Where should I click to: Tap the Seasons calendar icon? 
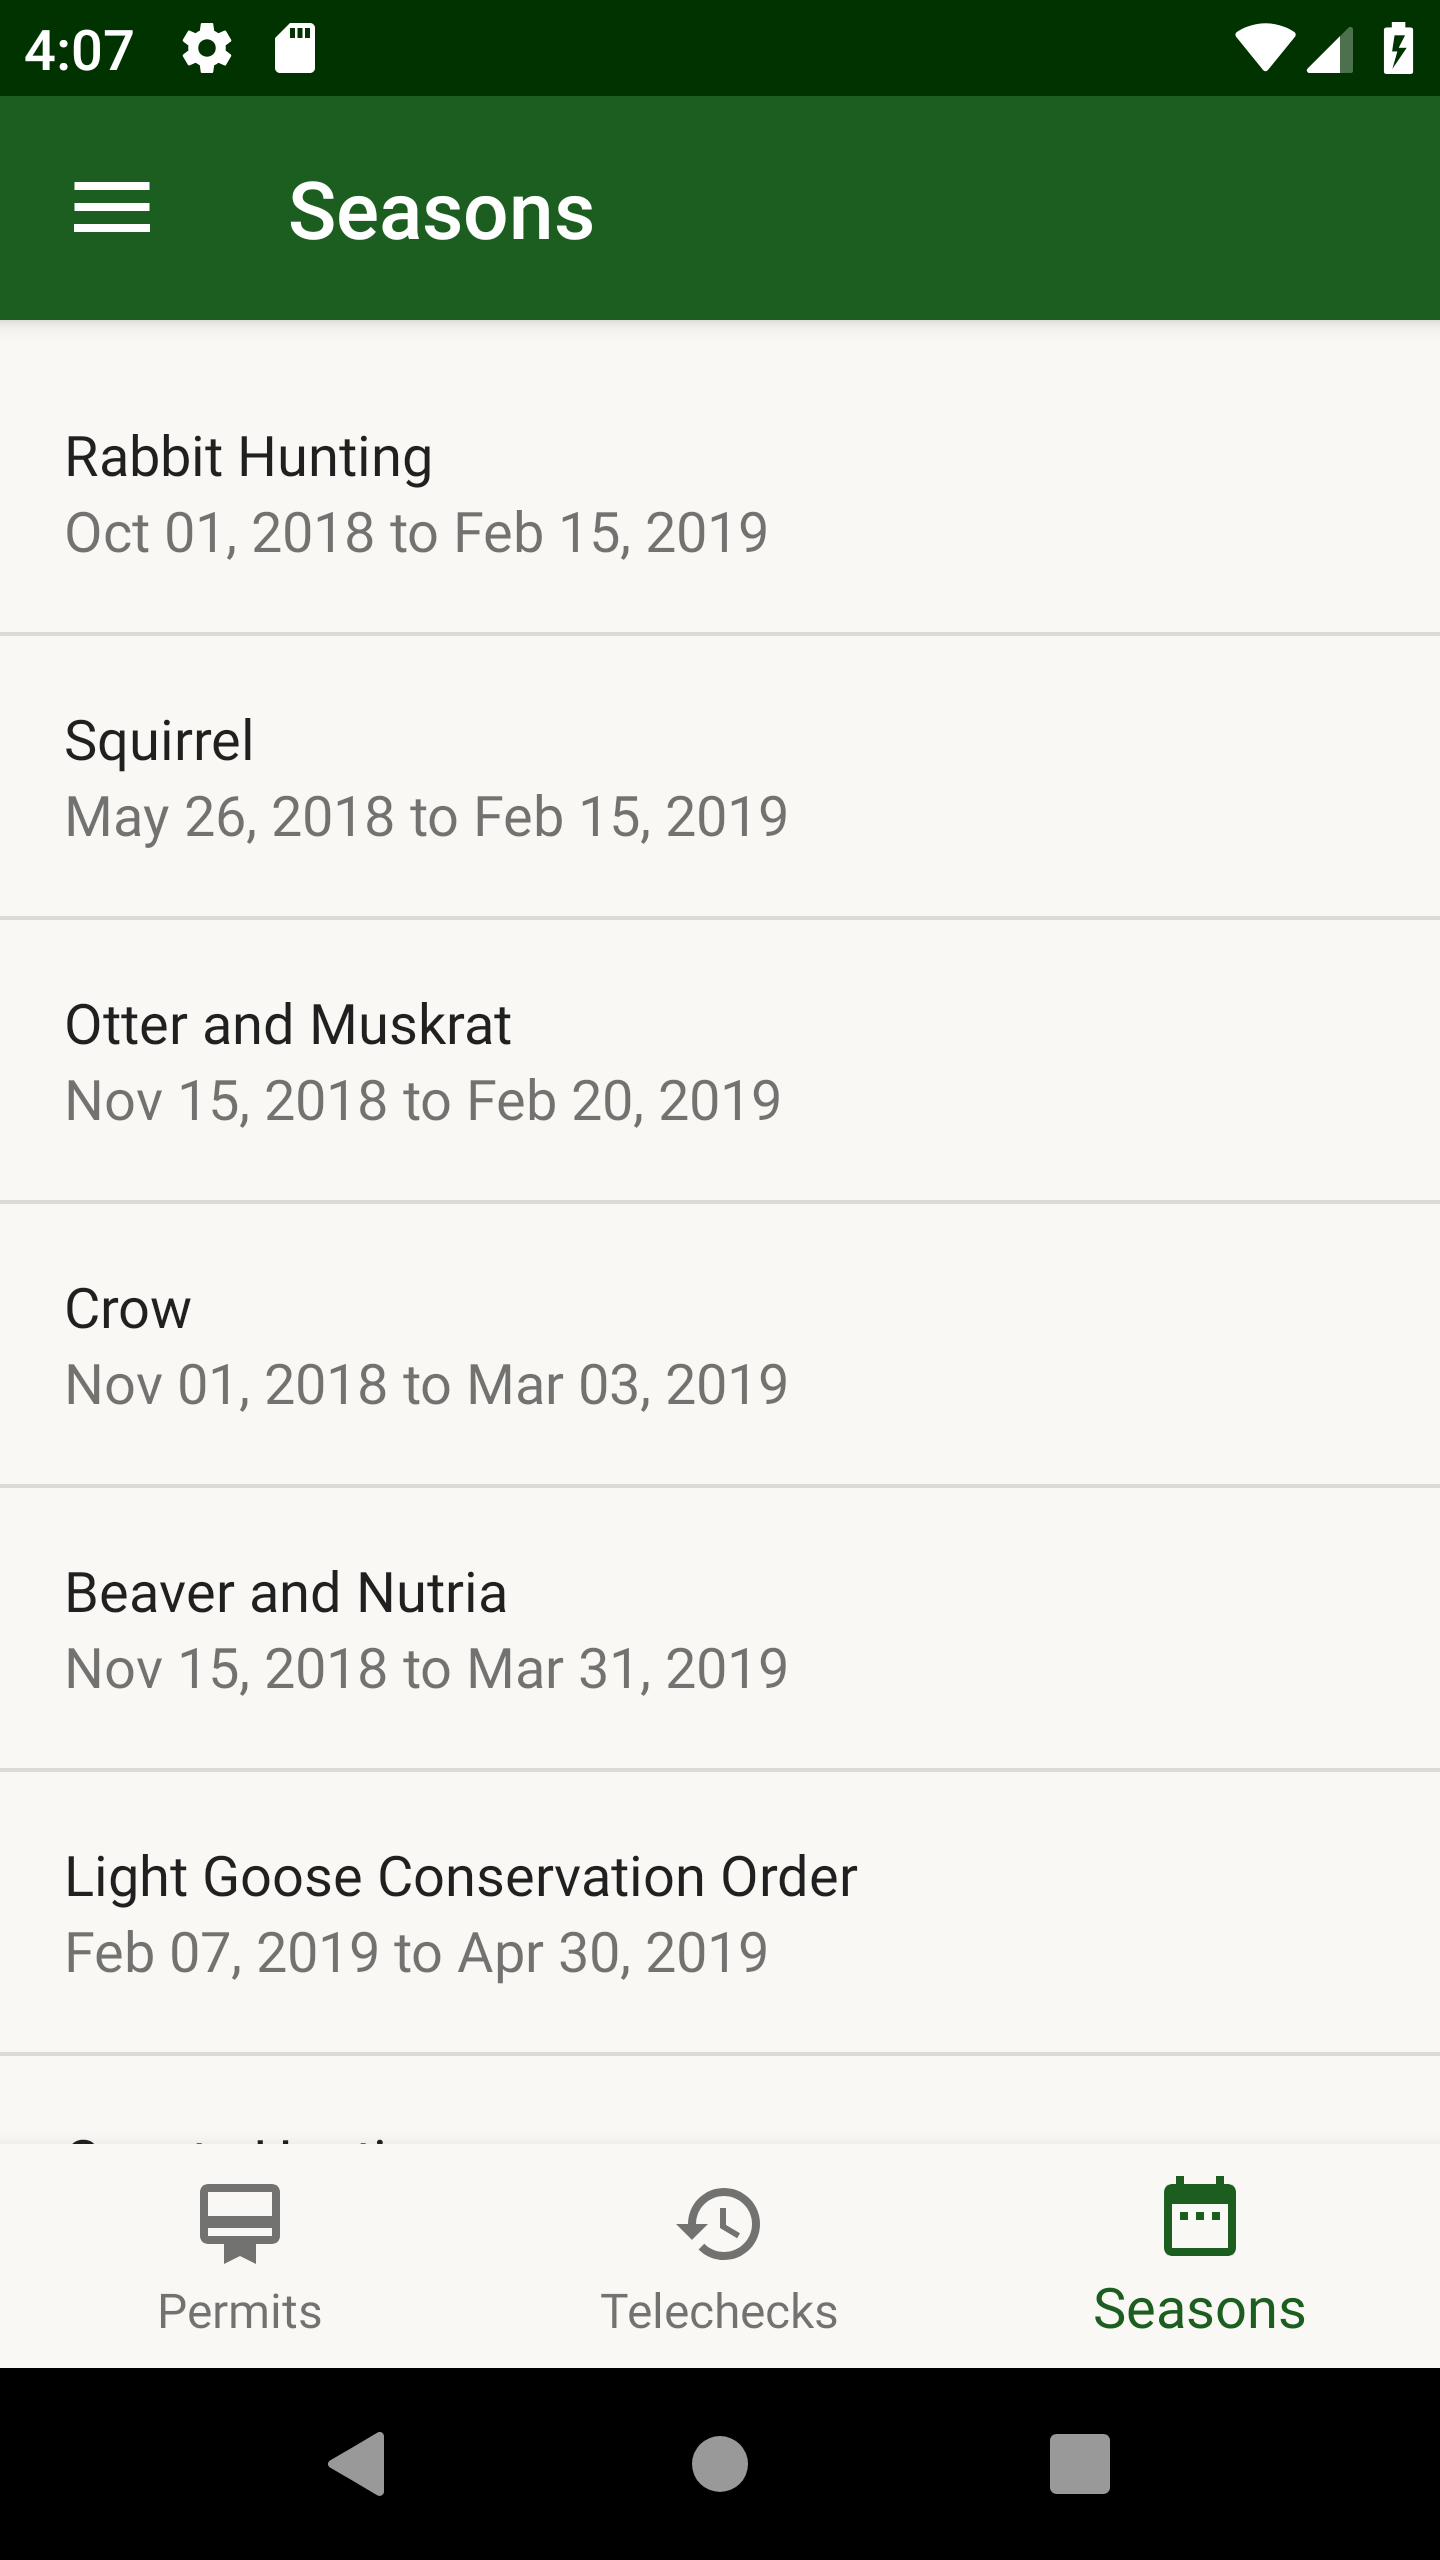pos(1200,2217)
